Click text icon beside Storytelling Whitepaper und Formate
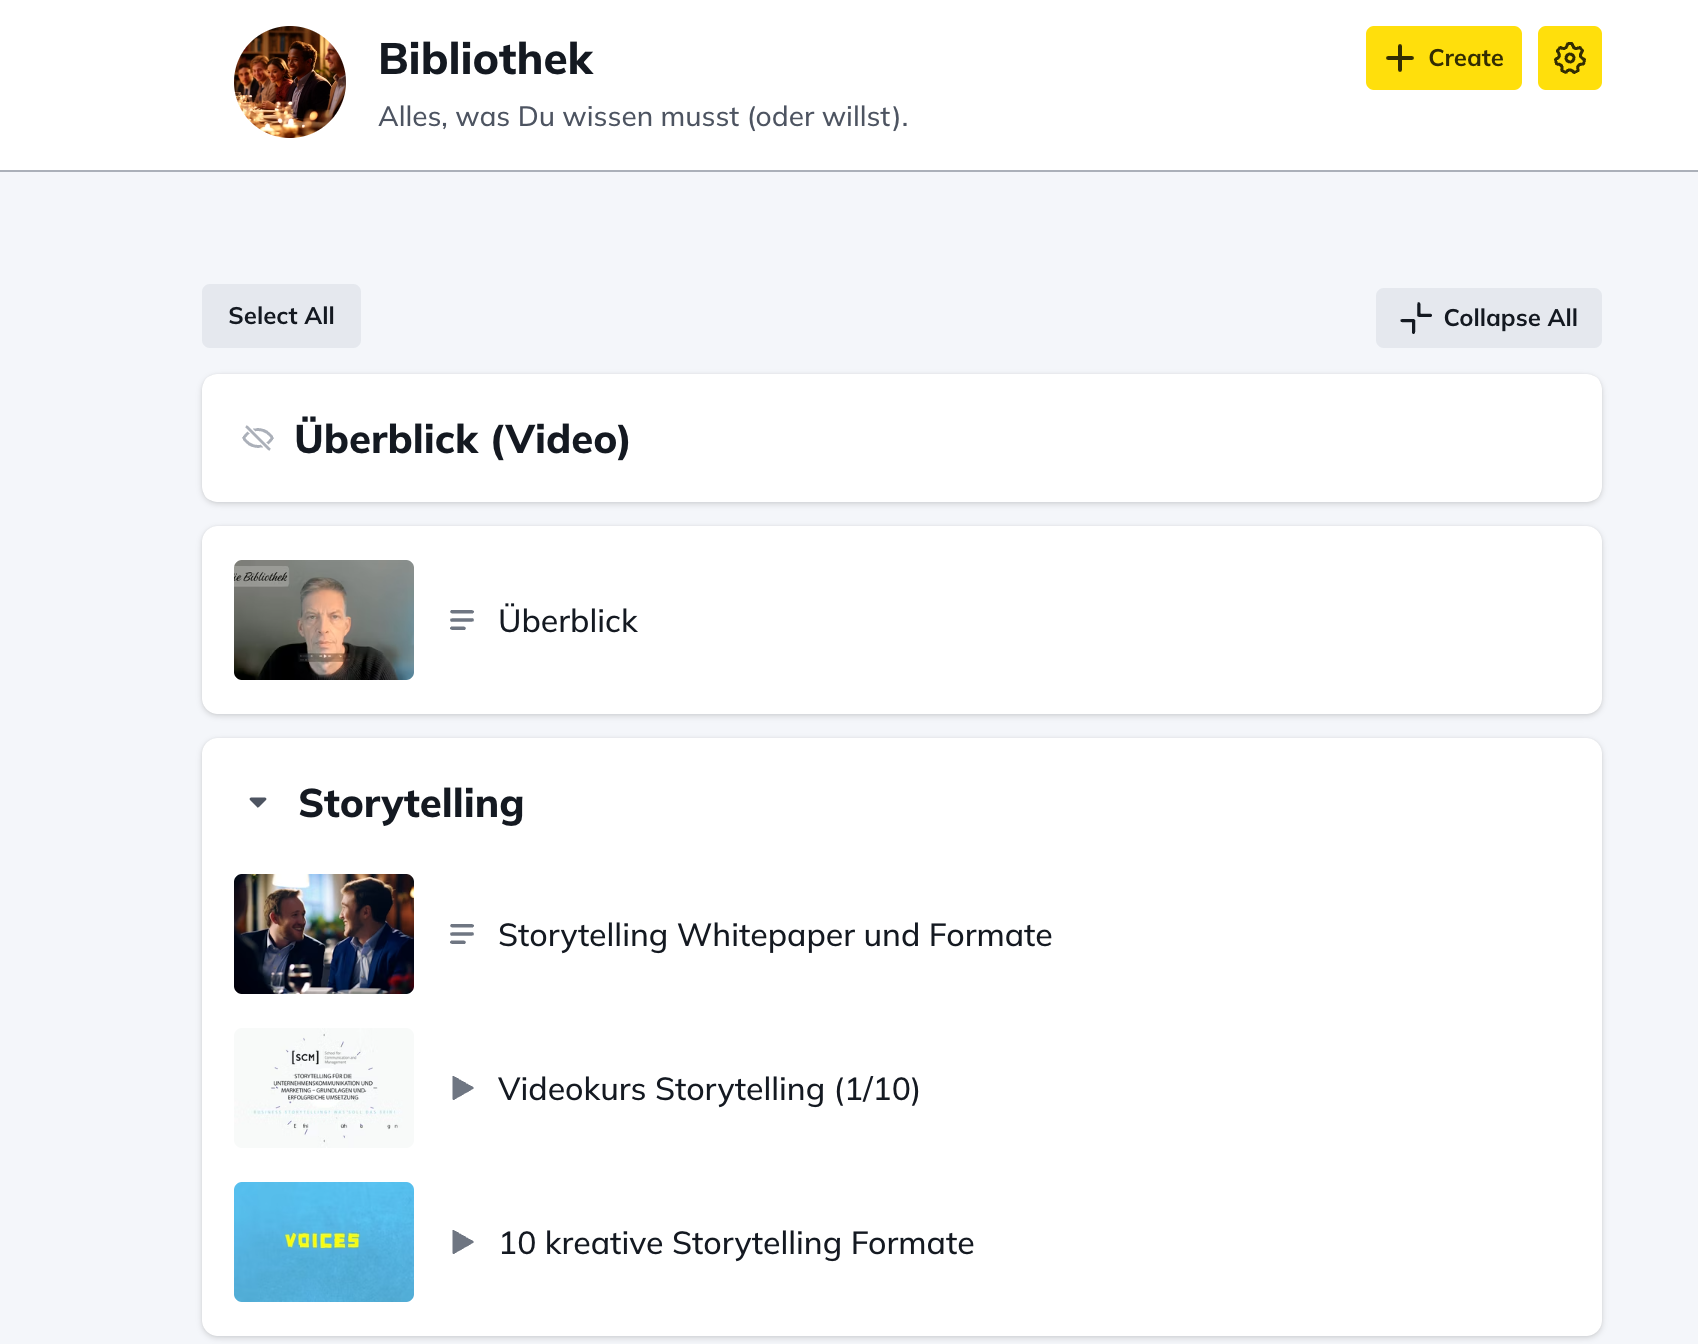The image size is (1698, 1344). click(462, 934)
